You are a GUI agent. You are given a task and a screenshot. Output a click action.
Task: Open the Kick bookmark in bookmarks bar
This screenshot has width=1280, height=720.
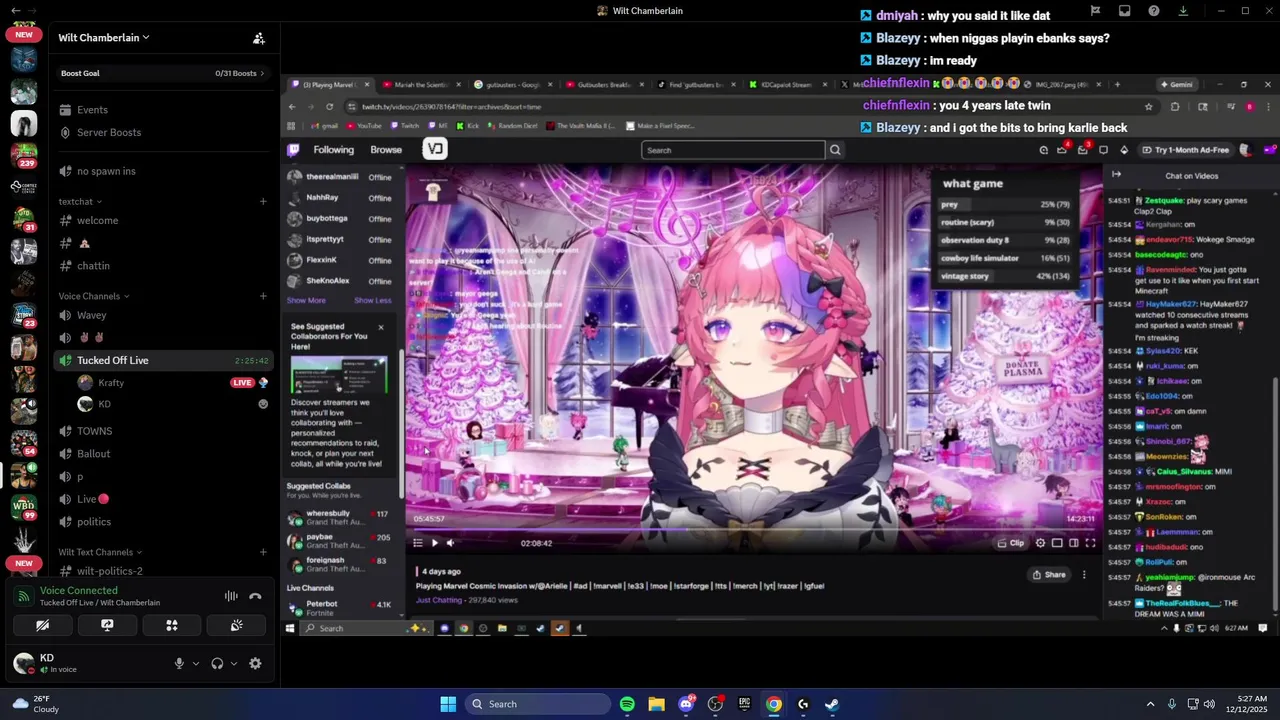click(468, 126)
